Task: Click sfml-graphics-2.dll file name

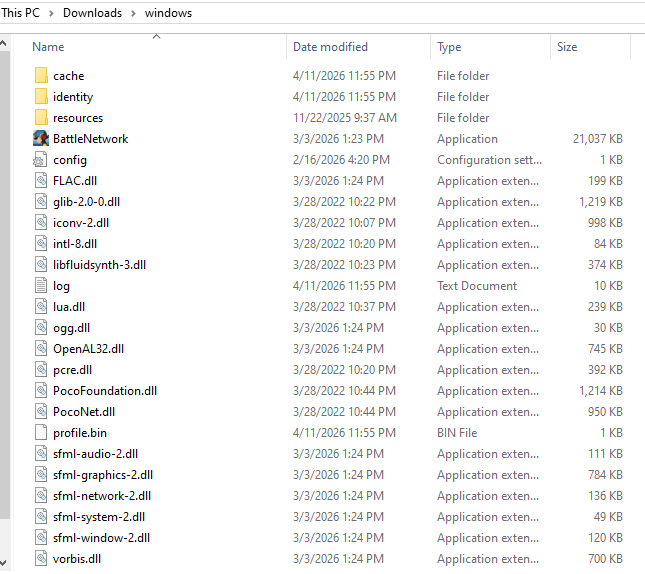Action: pyautogui.click(x=103, y=474)
